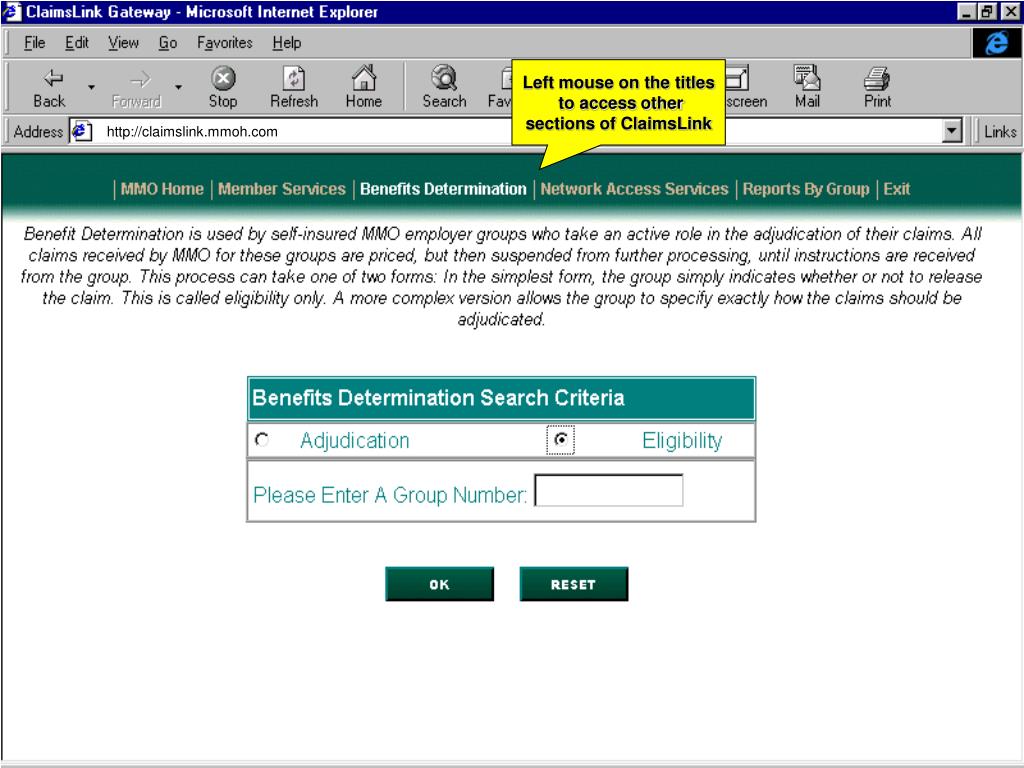Screen dimensions: 1024x768
Task: Click the Please Enter A Group Number label
Action: [x=390, y=495]
